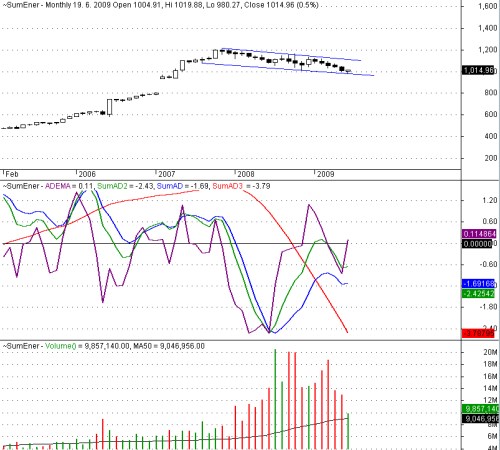This screenshot has width=500, height=450.
Task: Click the 800 price axis label
Action: pos(491,93)
